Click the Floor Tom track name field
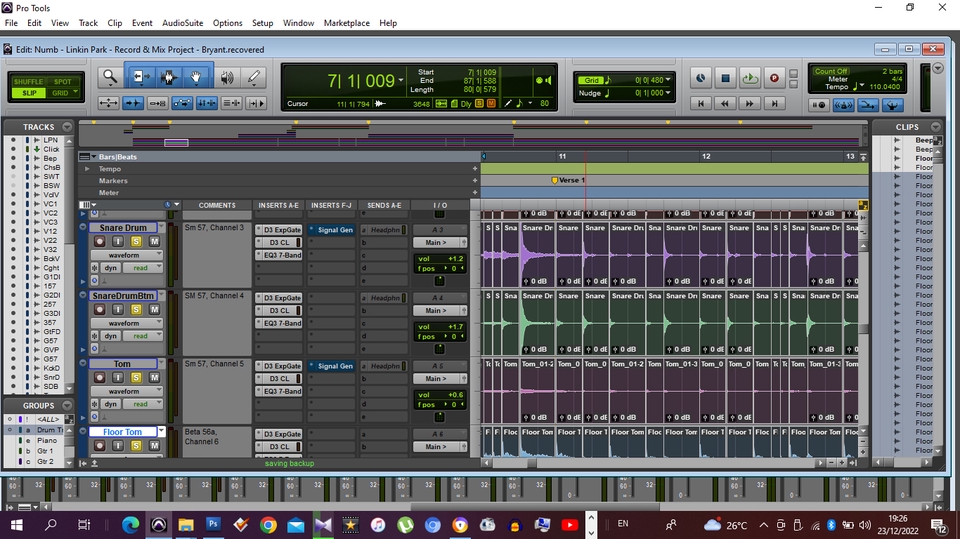The image size is (960, 539). pos(122,432)
